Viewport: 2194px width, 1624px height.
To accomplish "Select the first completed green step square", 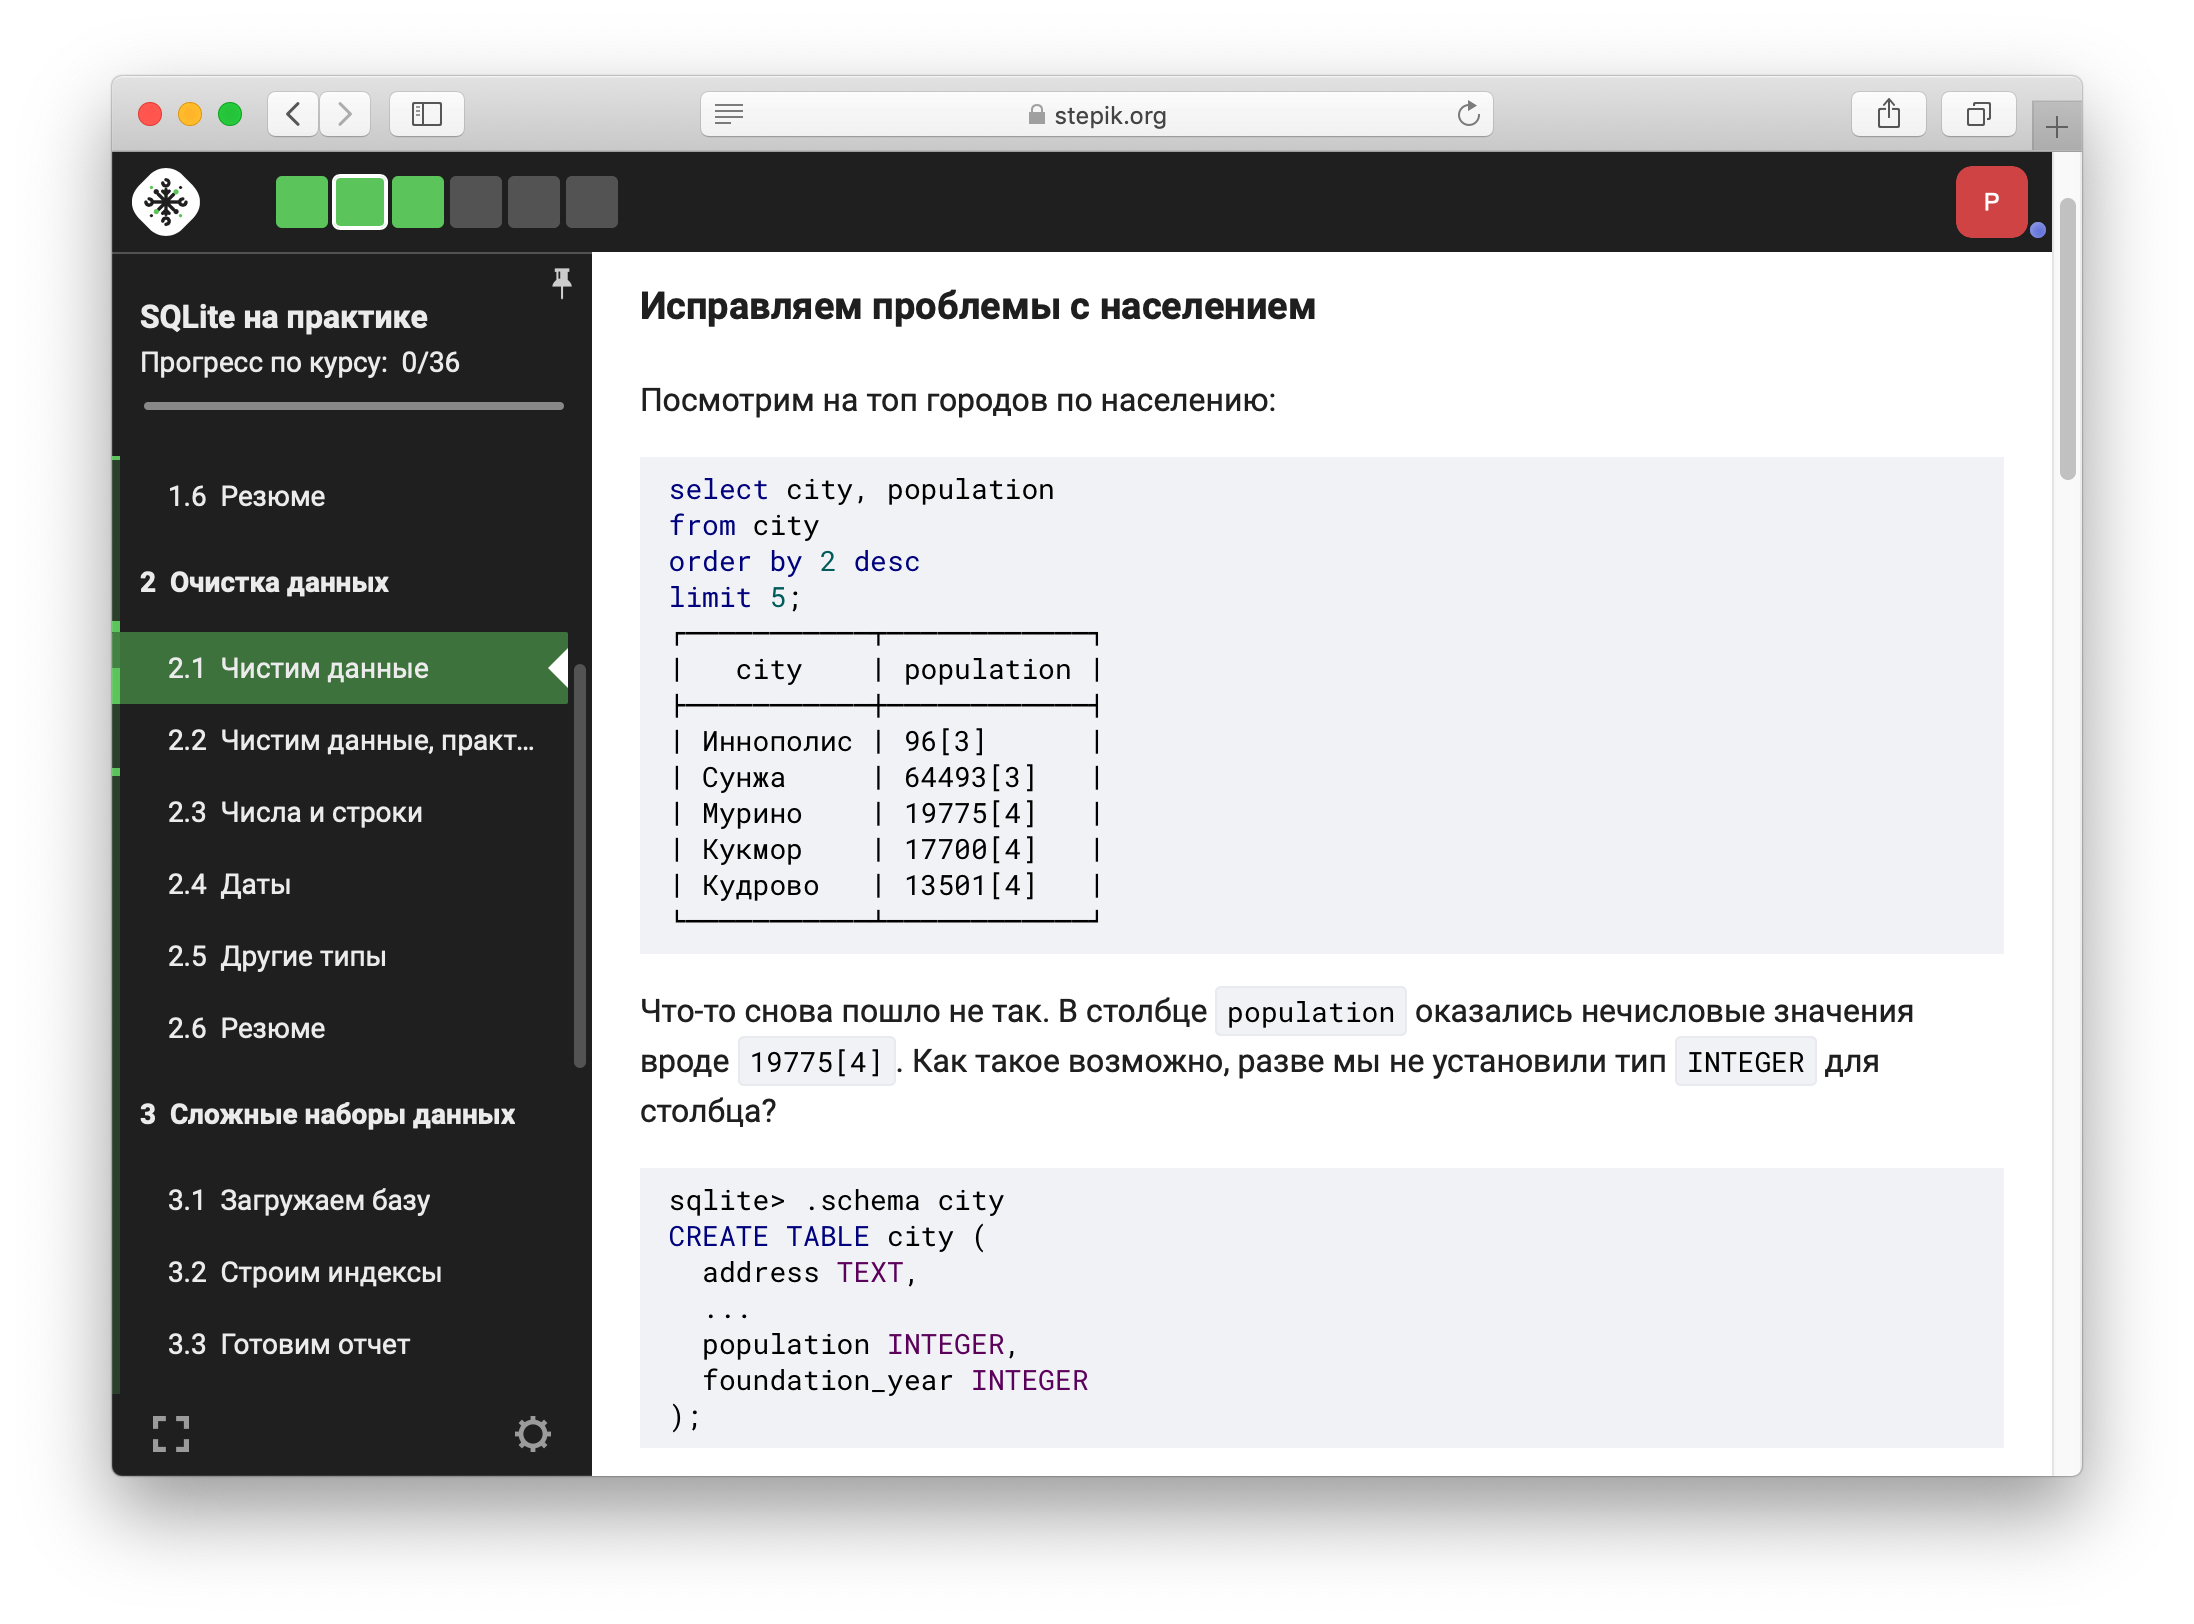I will point(301,202).
